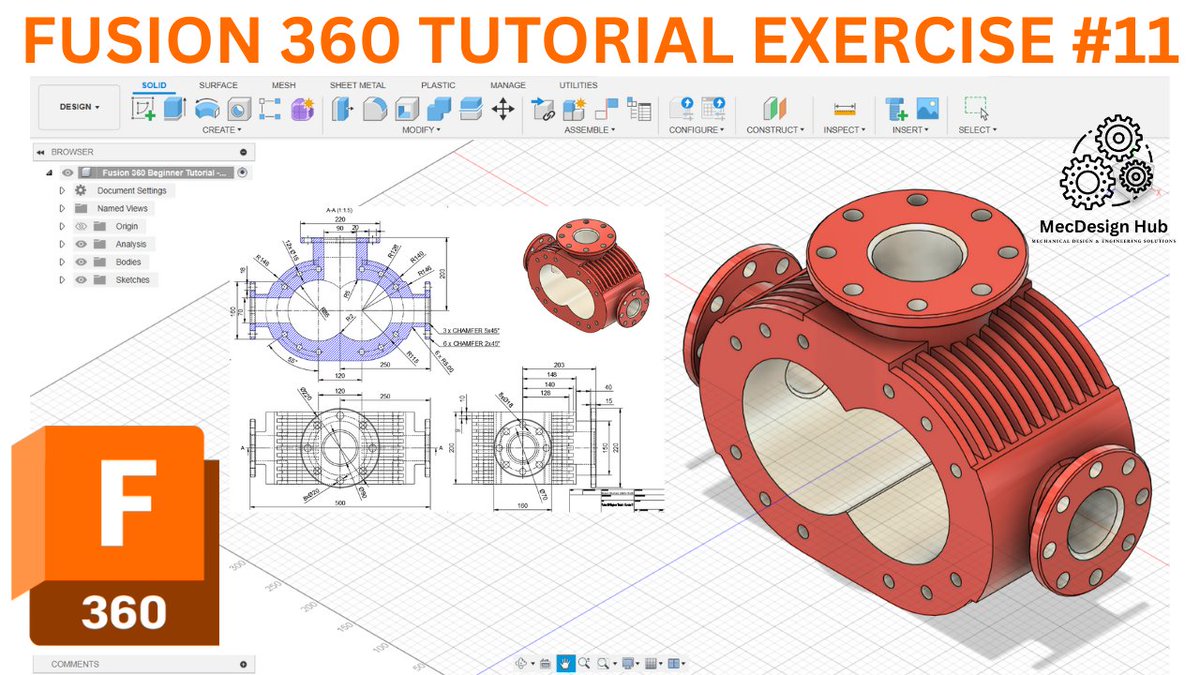Click the New Component icon

click(x=574, y=108)
